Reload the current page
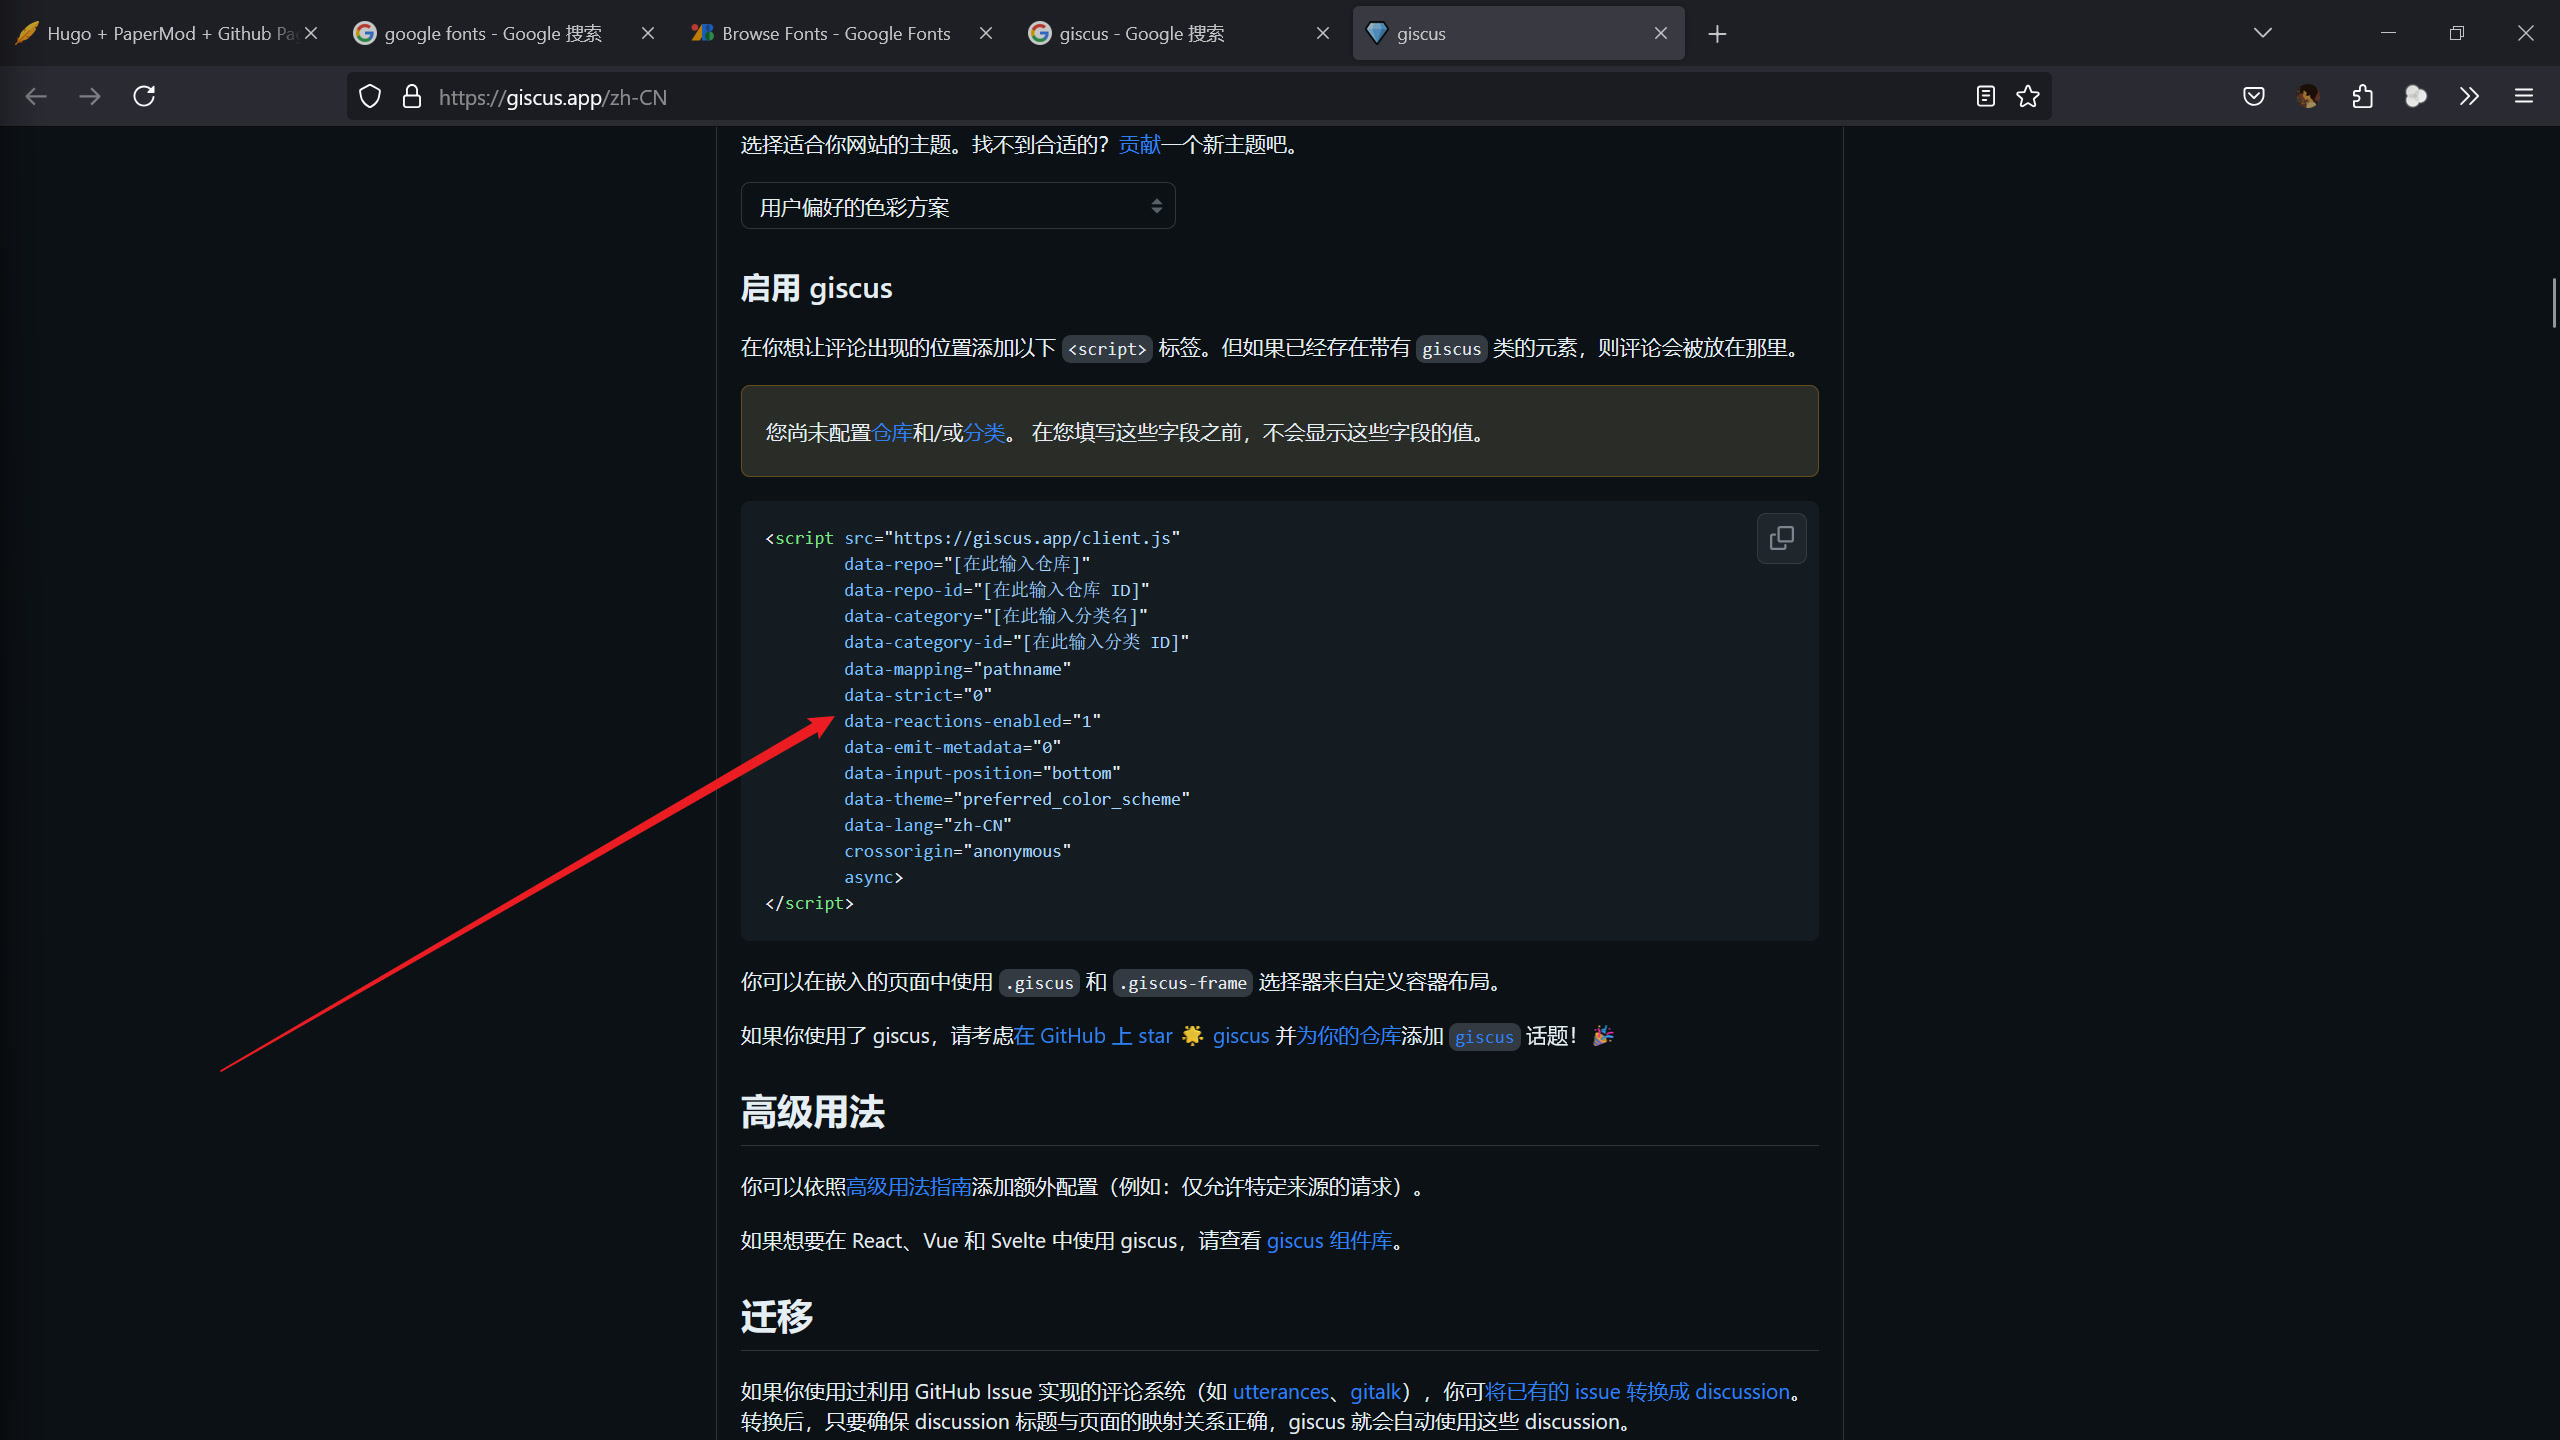This screenshot has width=2560, height=1440. (144, 96)
